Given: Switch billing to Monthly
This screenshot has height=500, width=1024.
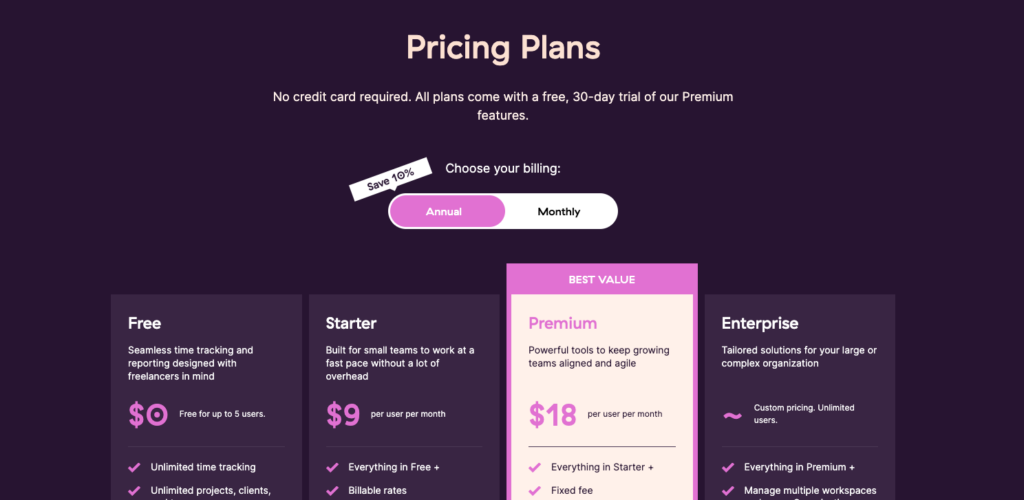Looking at the screenshot, I should (x=559, y=212).
